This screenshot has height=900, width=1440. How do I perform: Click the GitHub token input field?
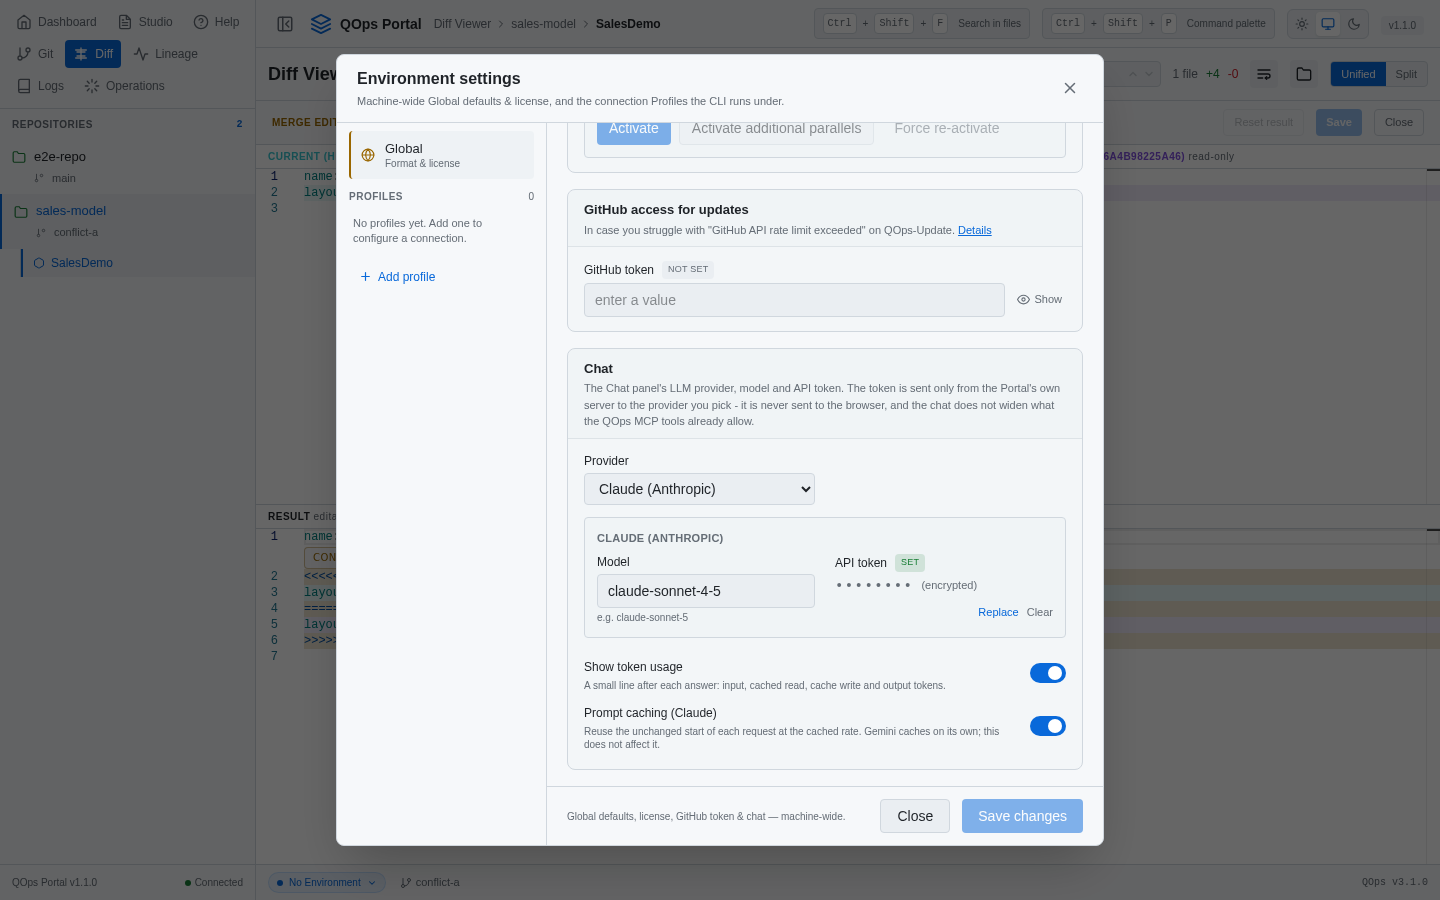pos(794,300)
